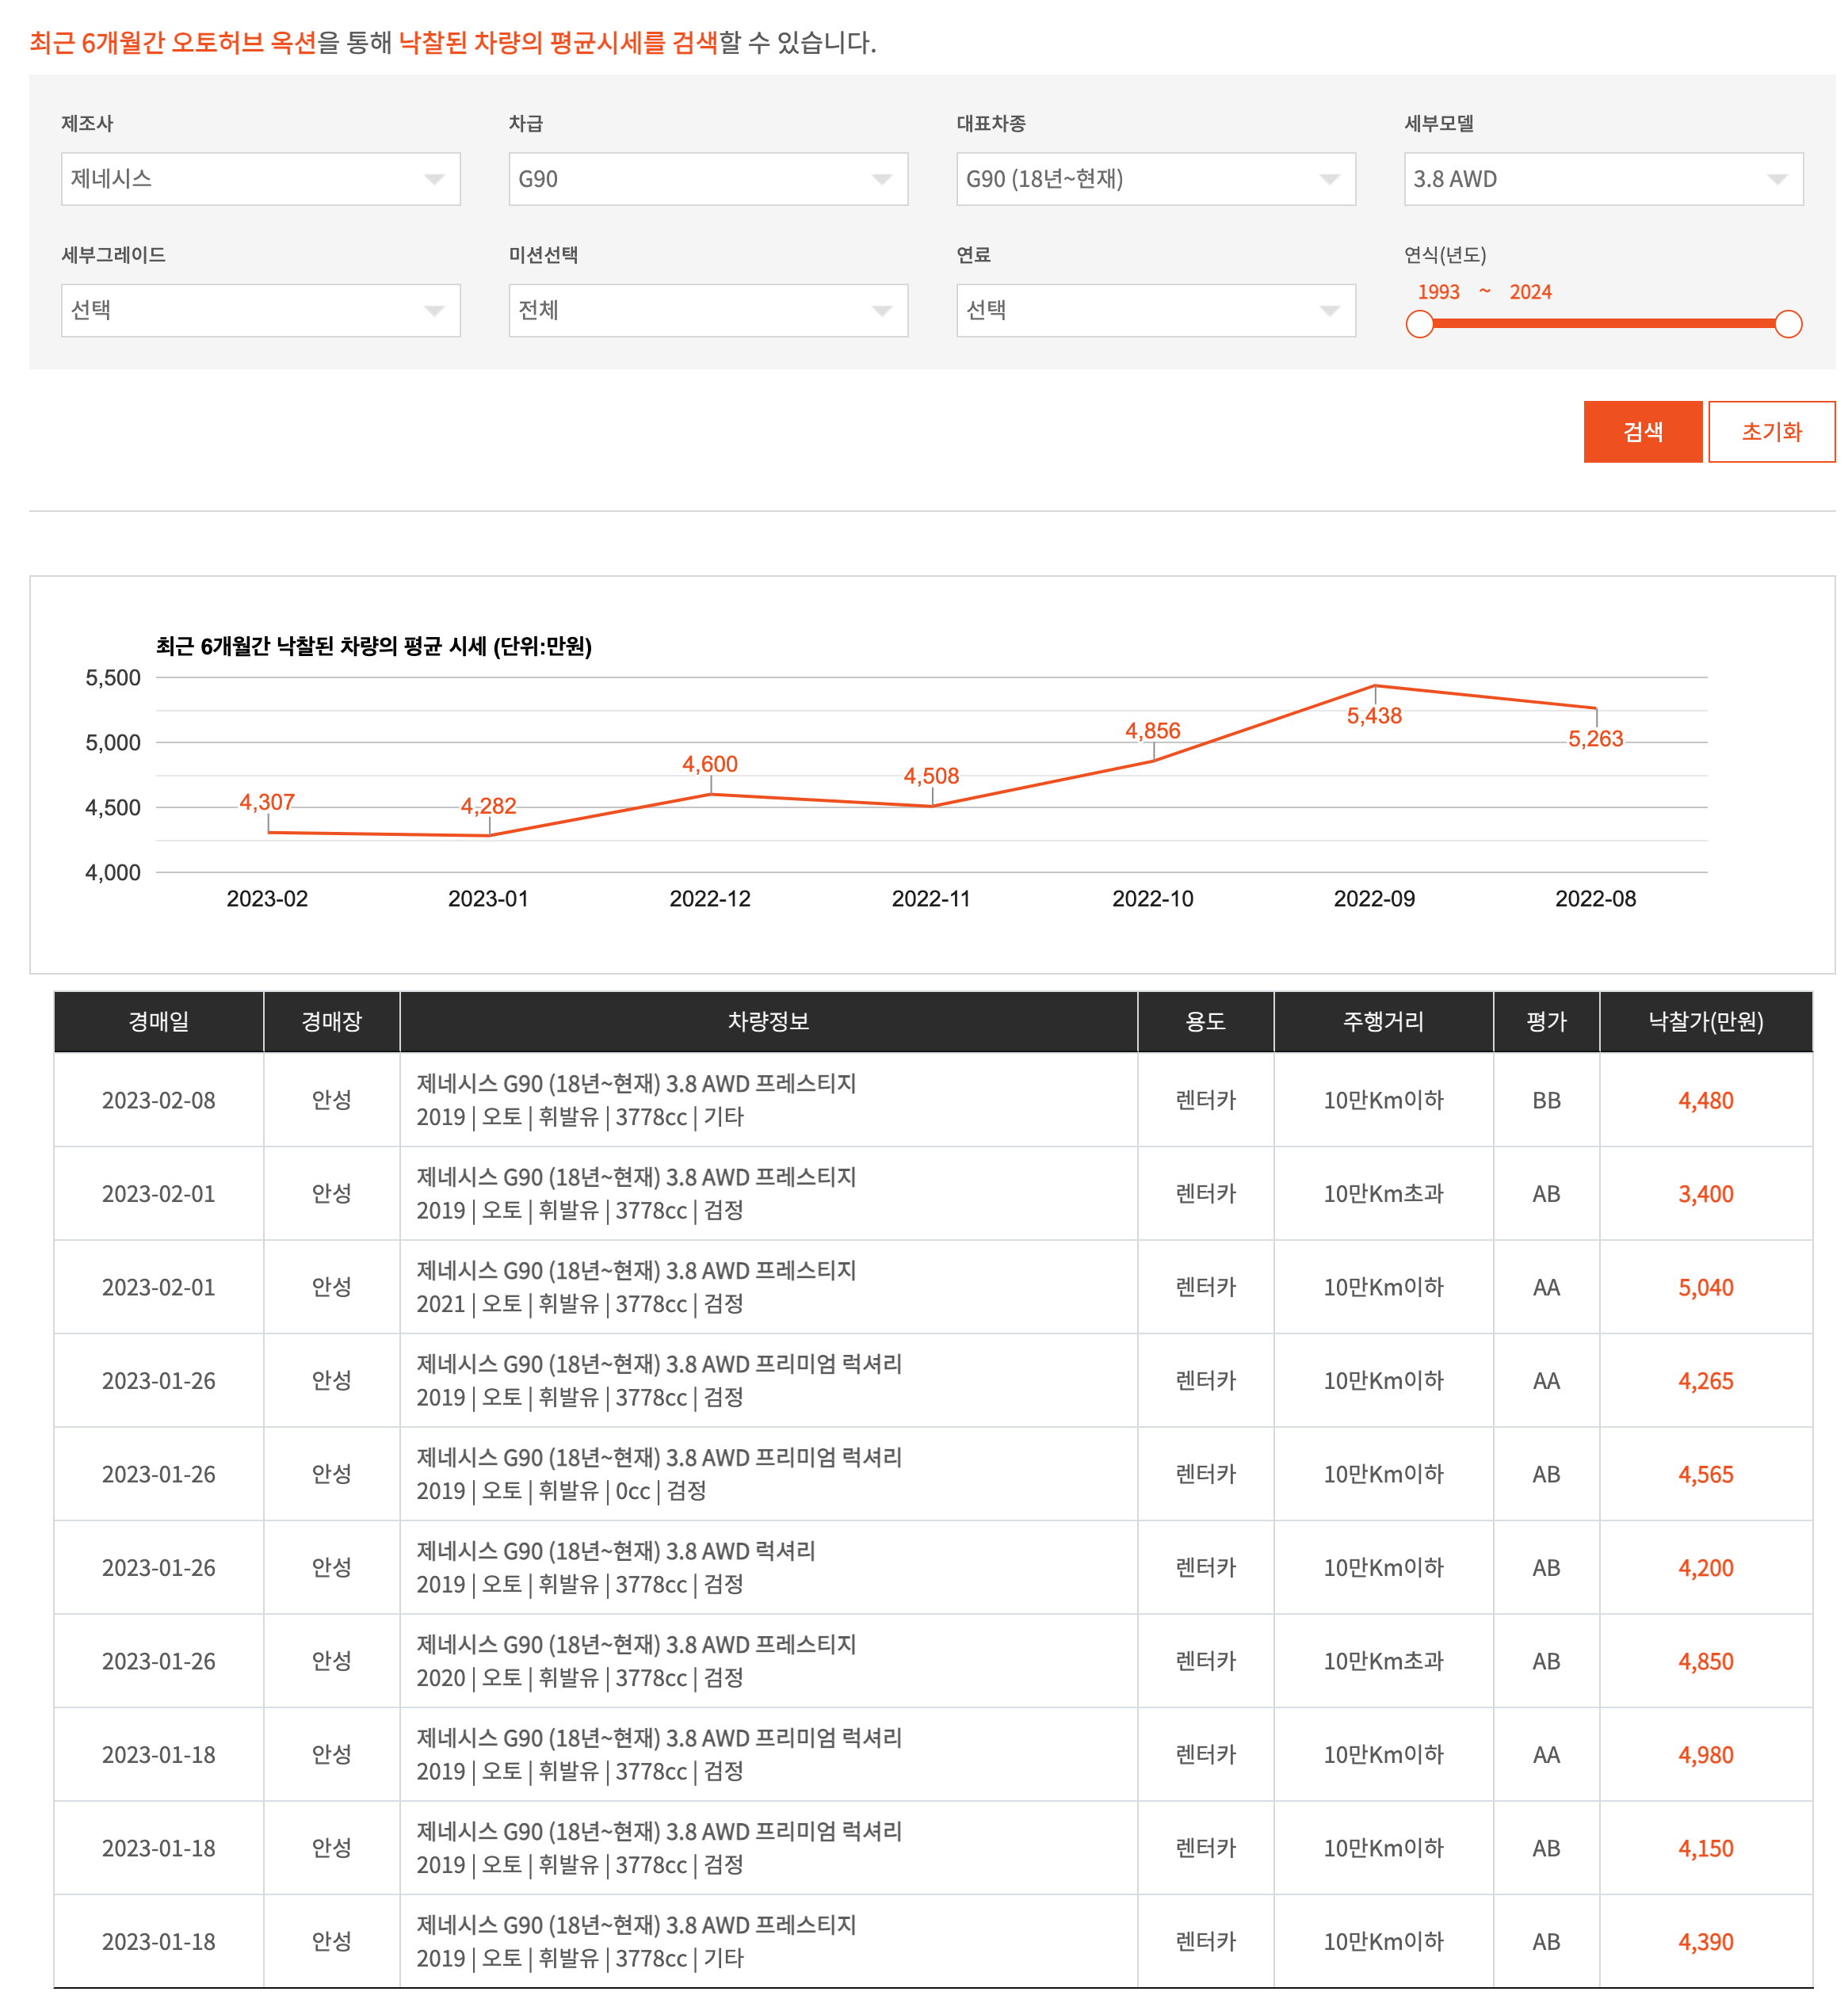Click the 평가 column header
Screen dimensions: 1848x2003
point(1546,1021)
